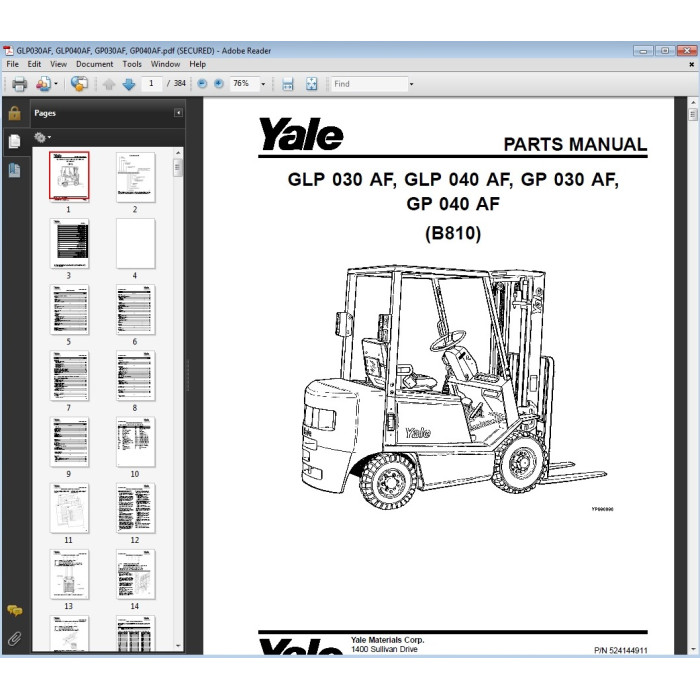Select page 13 thumbnail
The image size is (700, 700).
pos(69,574)
